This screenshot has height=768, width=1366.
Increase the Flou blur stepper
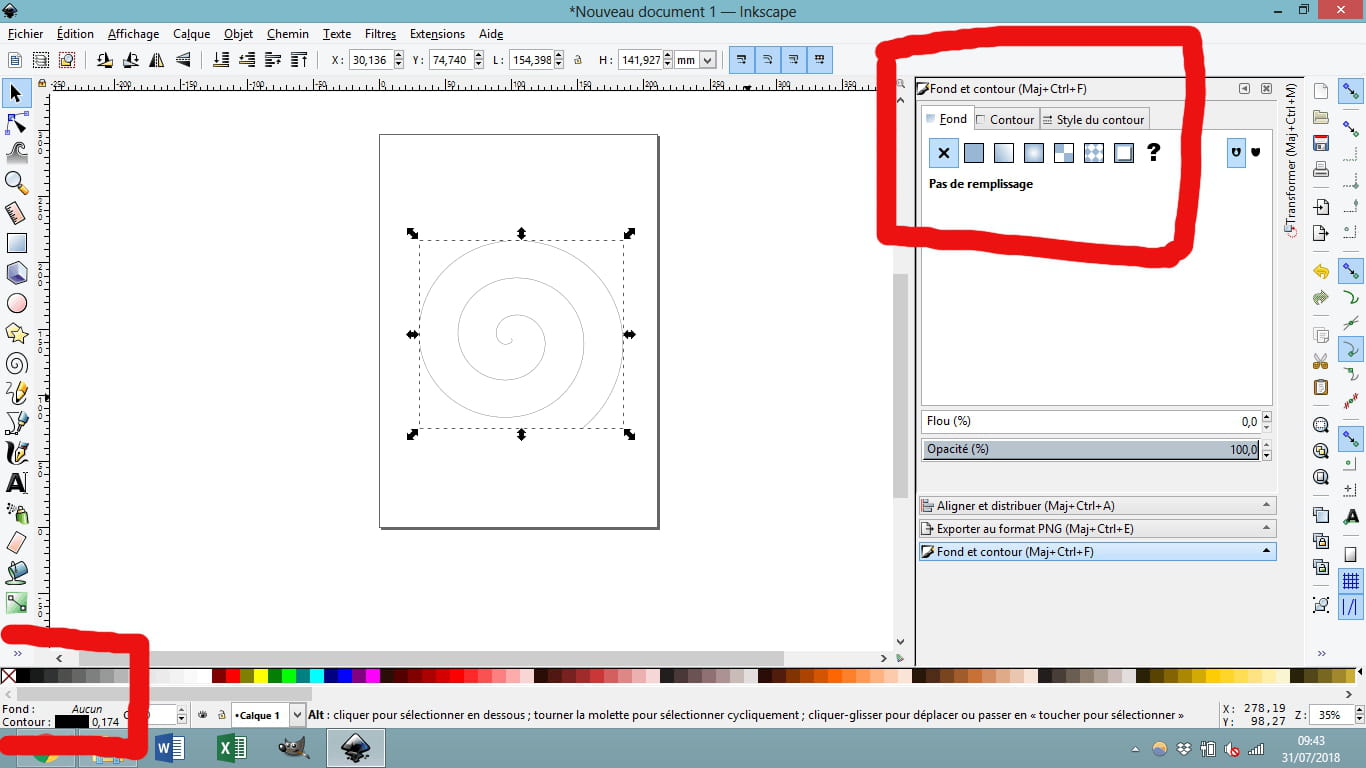[1267, 417]
